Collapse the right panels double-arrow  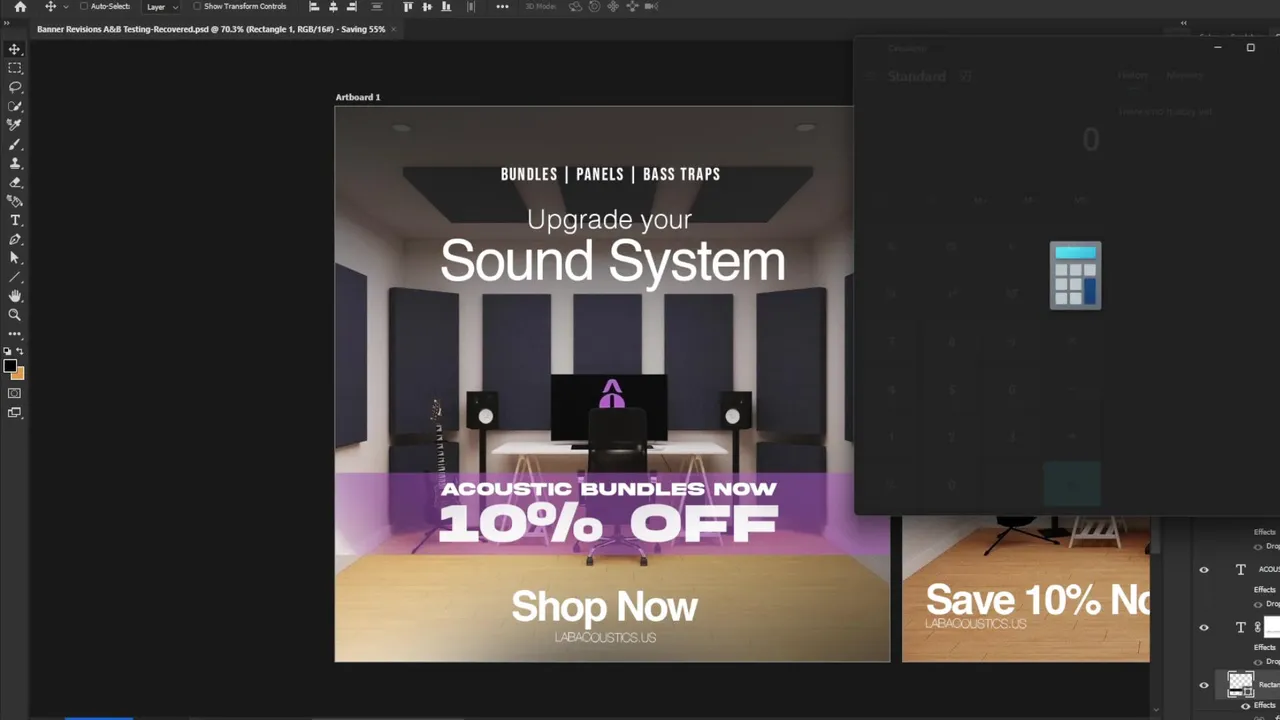point(1183,23)
